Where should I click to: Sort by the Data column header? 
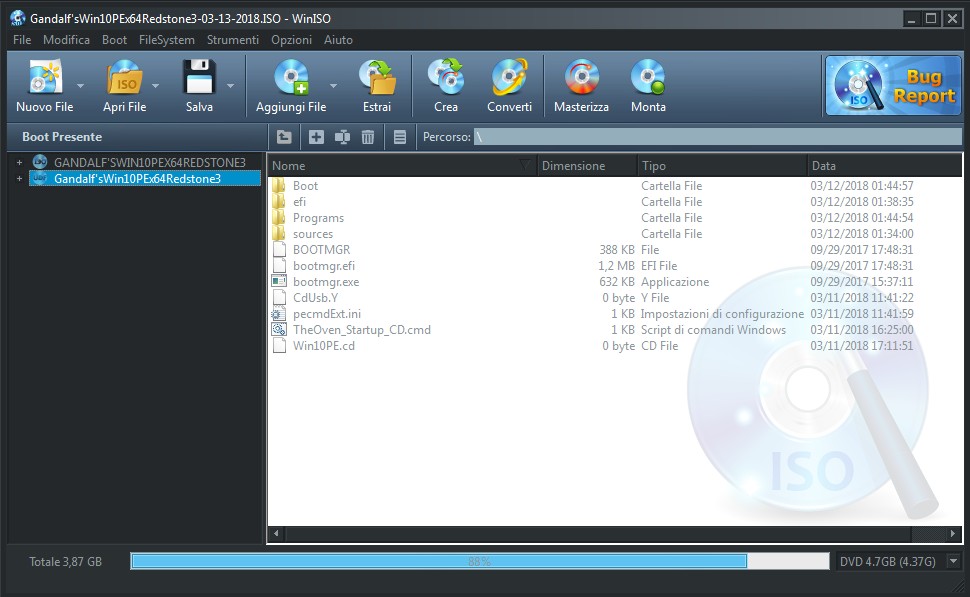pyautogui.click(x=885, y=166)
